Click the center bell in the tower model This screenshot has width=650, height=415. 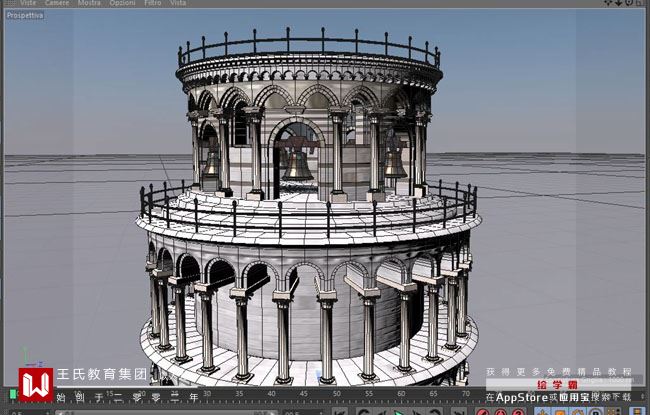[x=298, y=165]
